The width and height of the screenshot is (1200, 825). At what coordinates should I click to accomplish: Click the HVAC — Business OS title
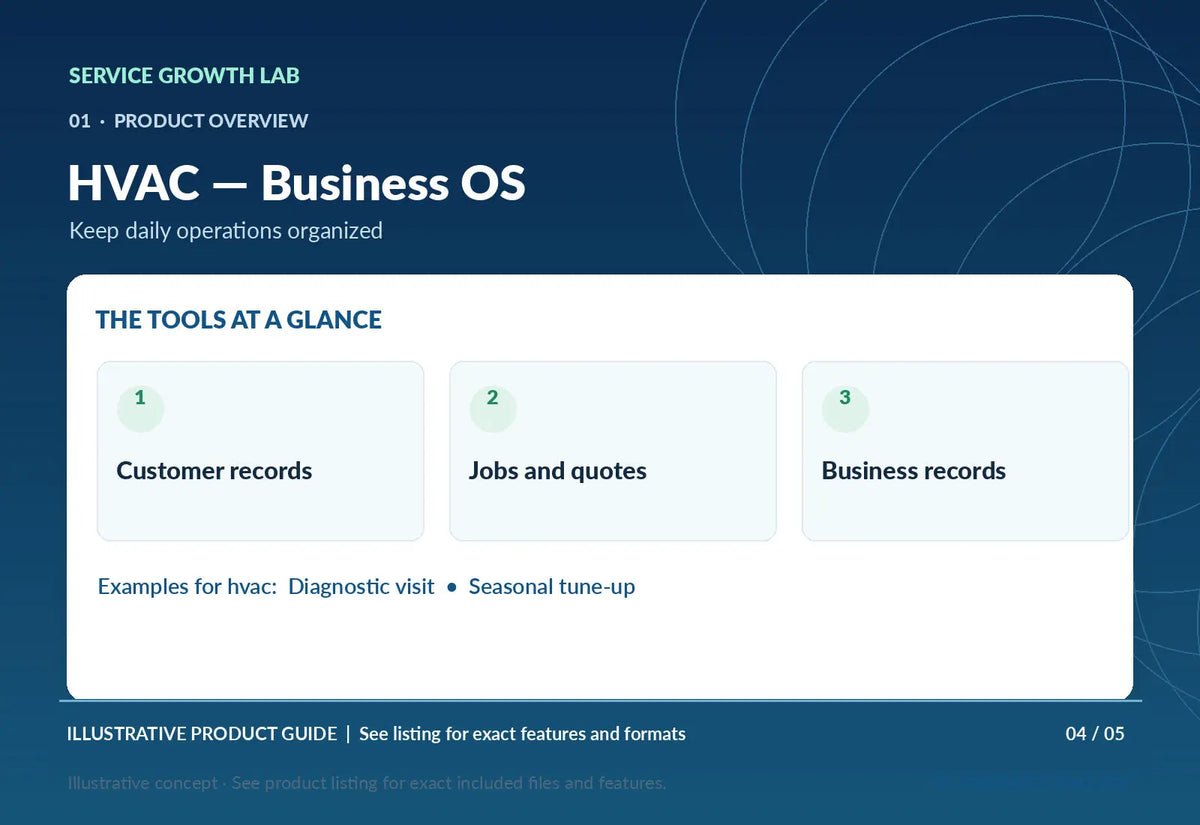[296, 183]
